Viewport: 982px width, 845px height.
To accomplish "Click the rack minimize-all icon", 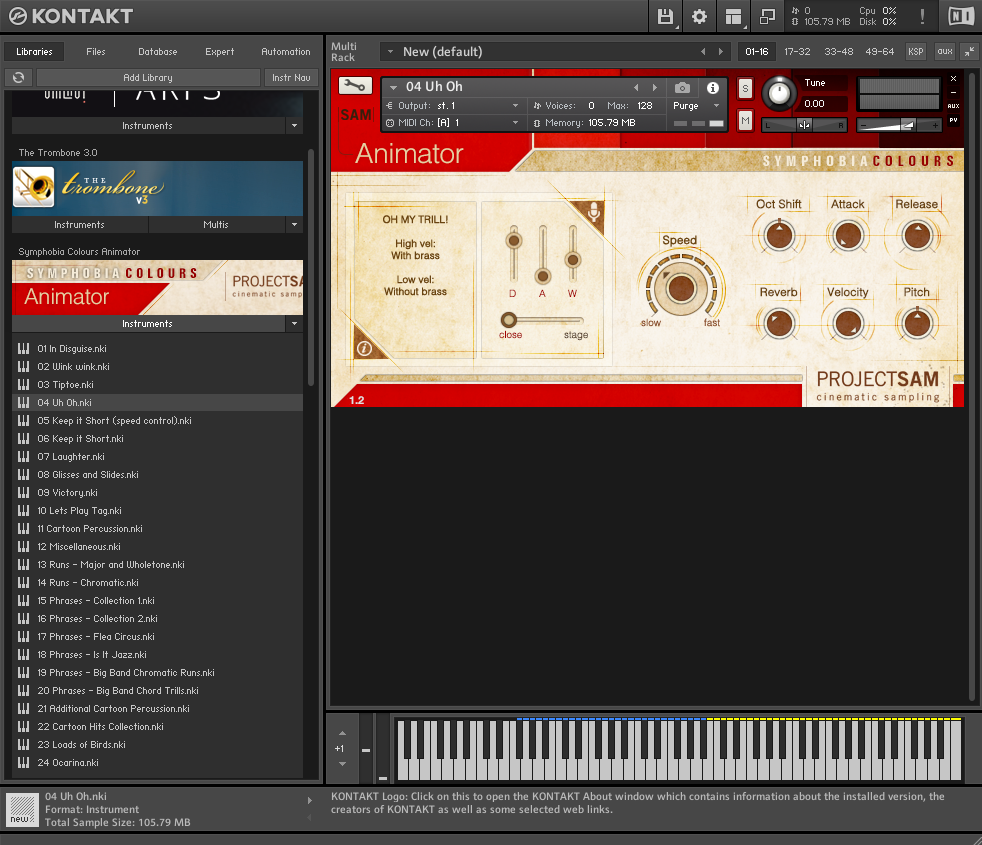I will (969, 52).
